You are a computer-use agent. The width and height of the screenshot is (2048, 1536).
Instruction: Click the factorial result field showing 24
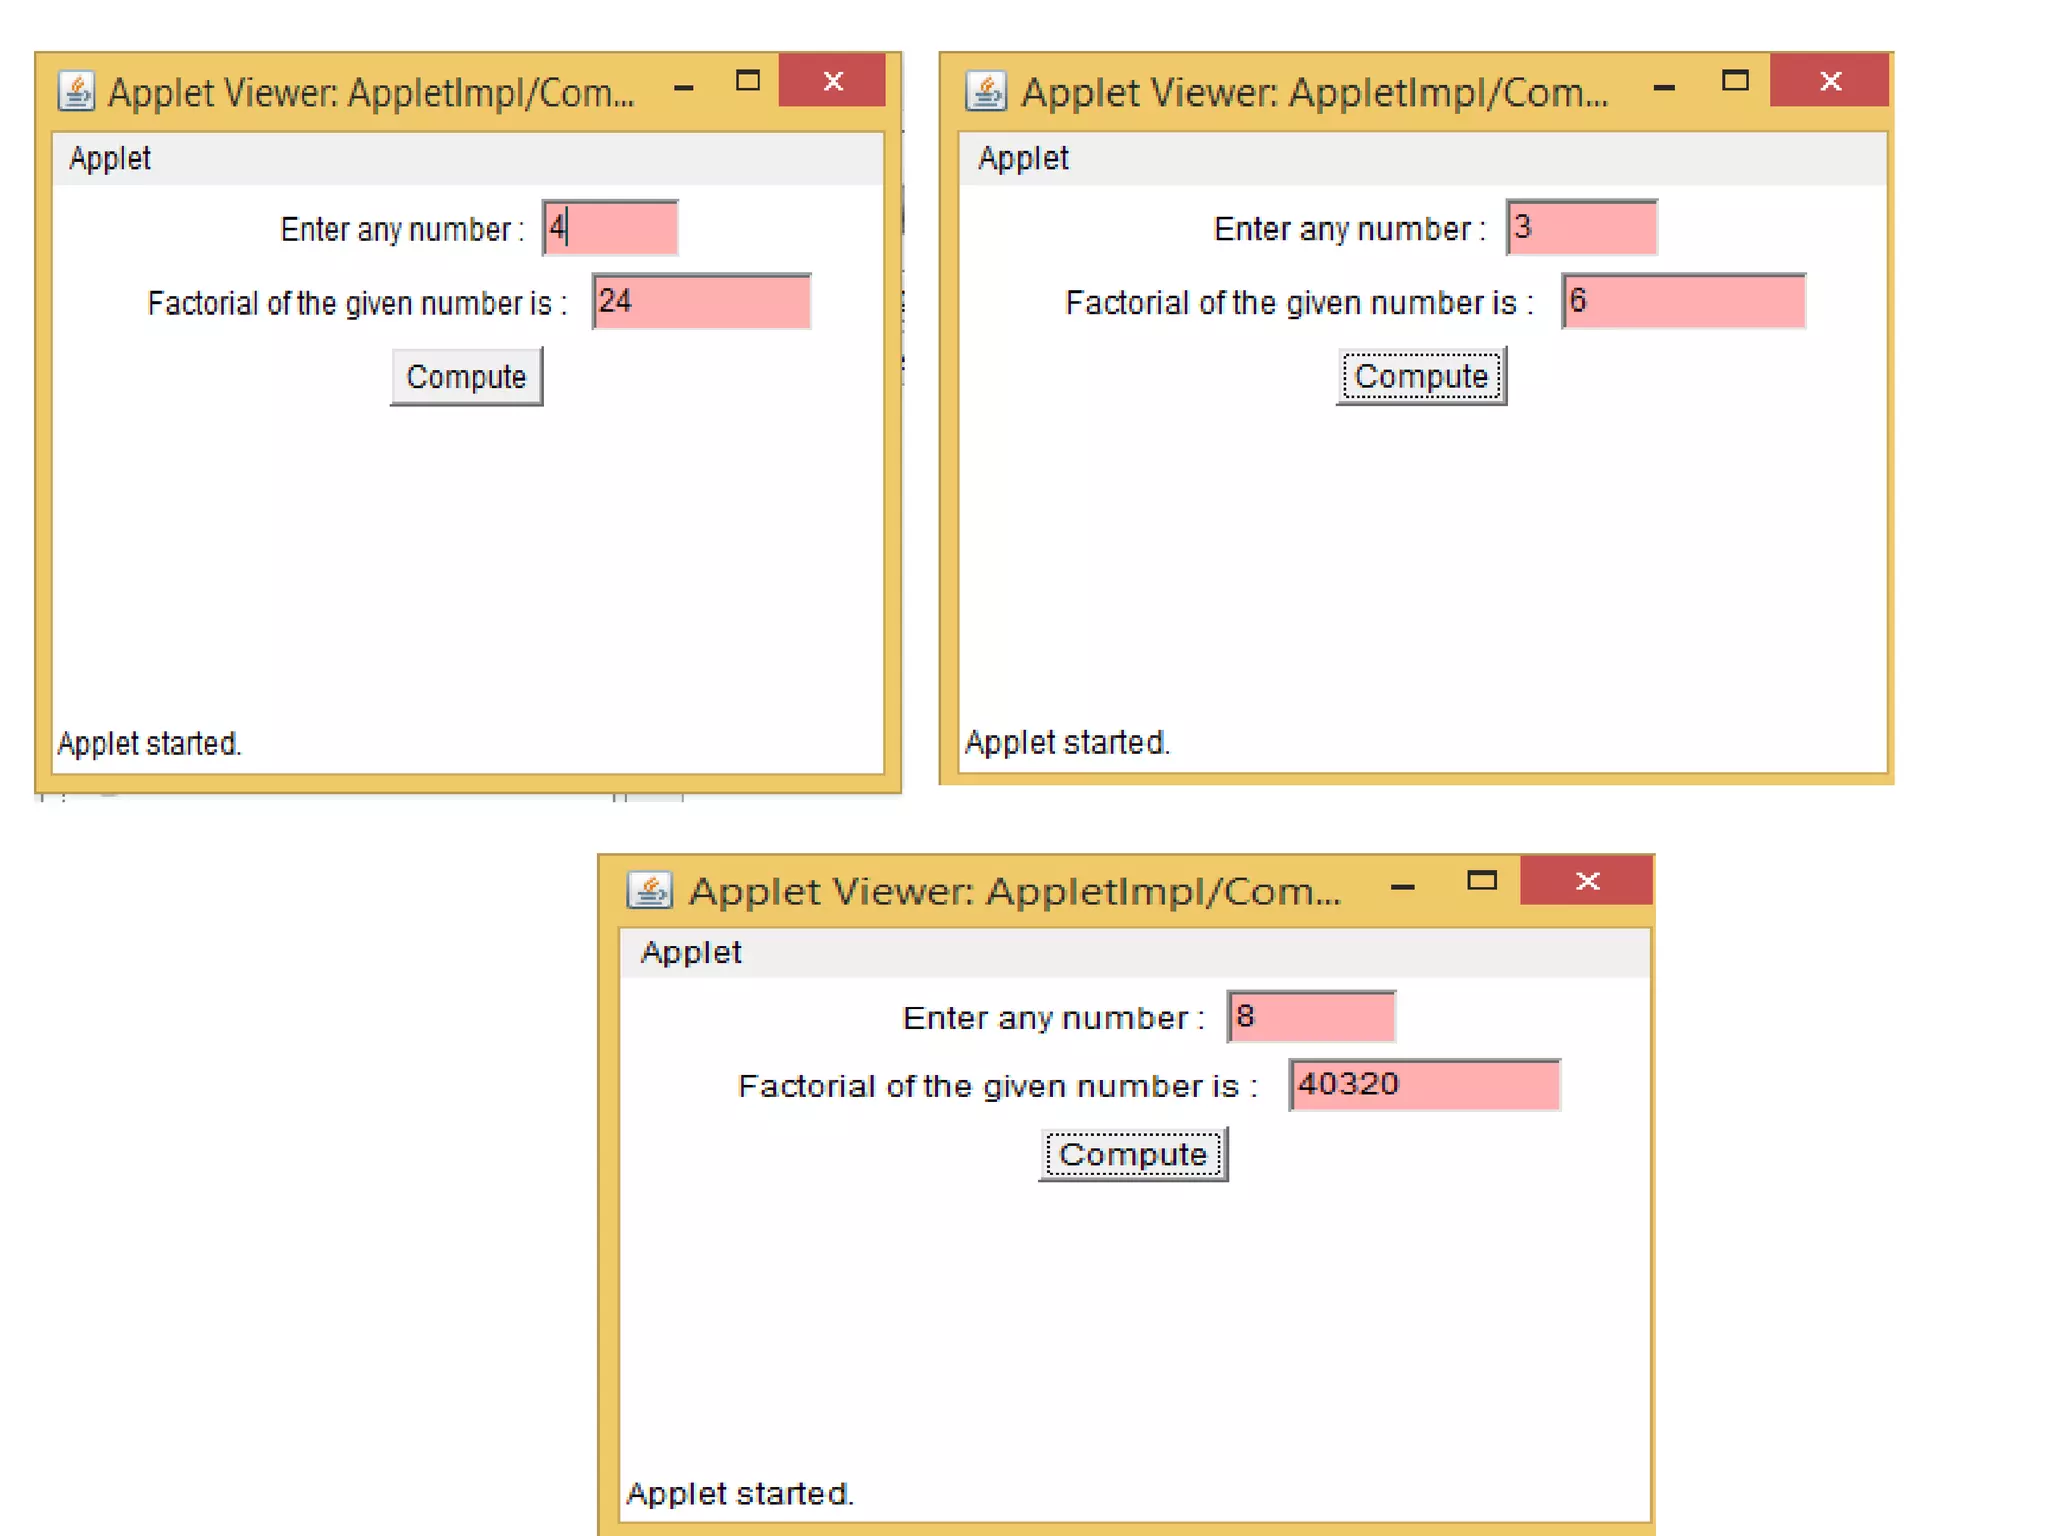pyautogui.click(x=701, y=301)
